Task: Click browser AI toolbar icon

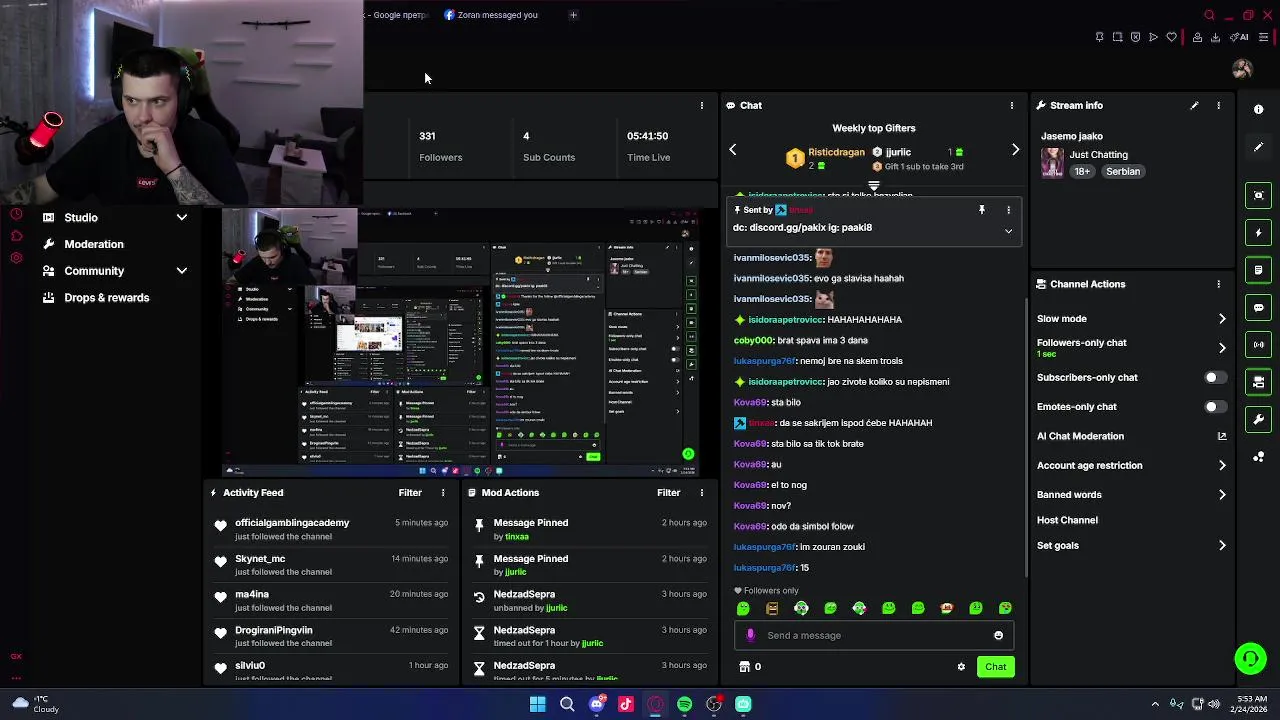Action: (x=1241, y=37)
